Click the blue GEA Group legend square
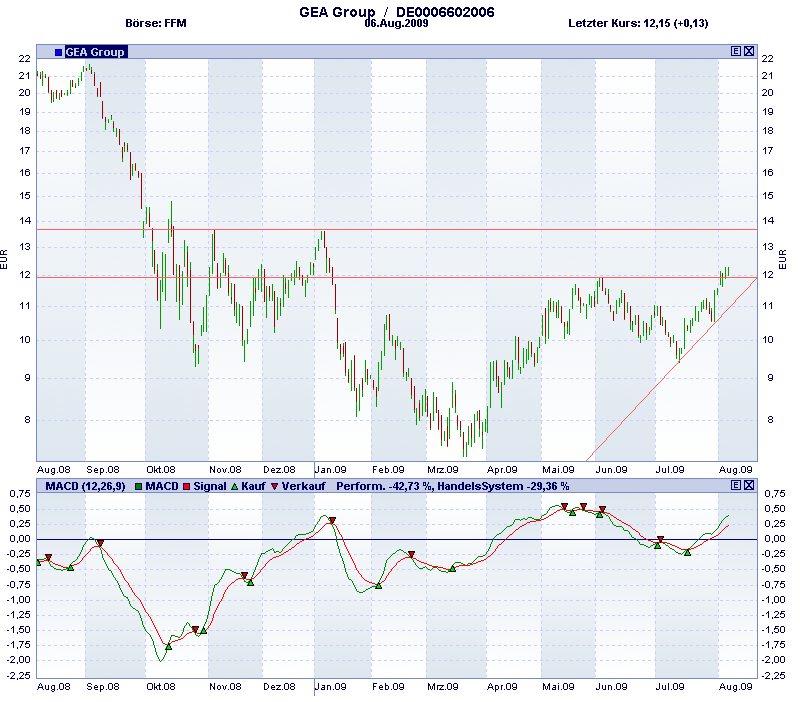 tap(58, 52)
